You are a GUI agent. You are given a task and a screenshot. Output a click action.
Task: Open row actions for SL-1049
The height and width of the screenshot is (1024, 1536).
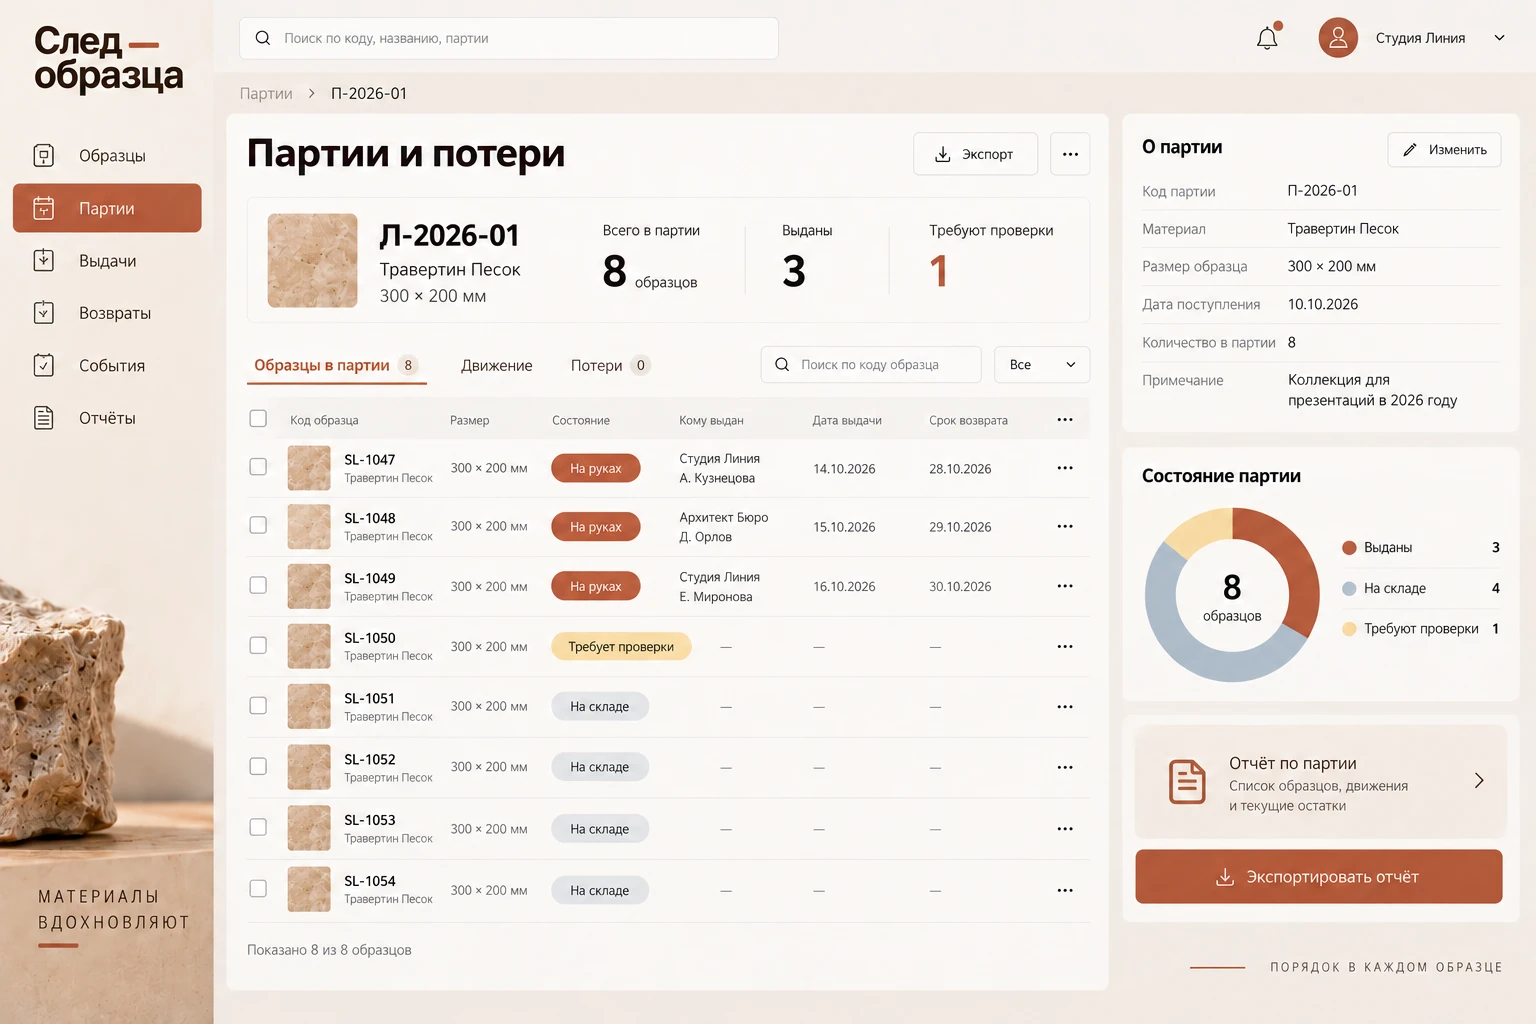pos(1065,586)
